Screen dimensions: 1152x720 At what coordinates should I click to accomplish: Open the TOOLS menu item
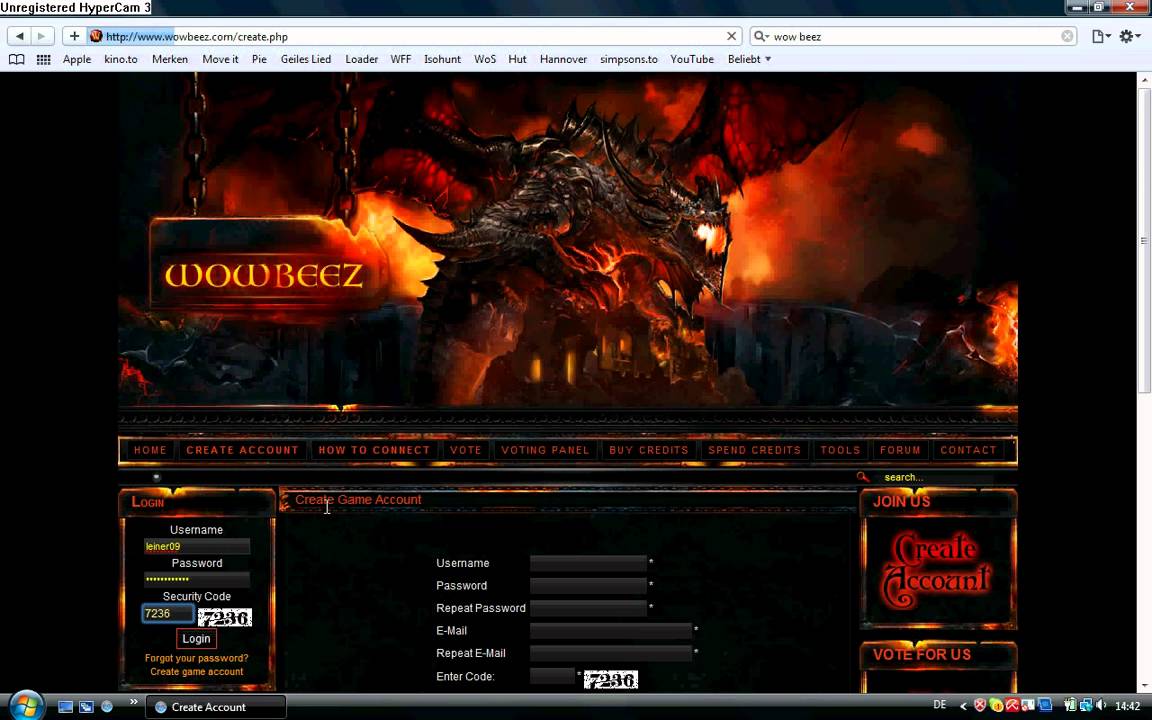(840, 450)
